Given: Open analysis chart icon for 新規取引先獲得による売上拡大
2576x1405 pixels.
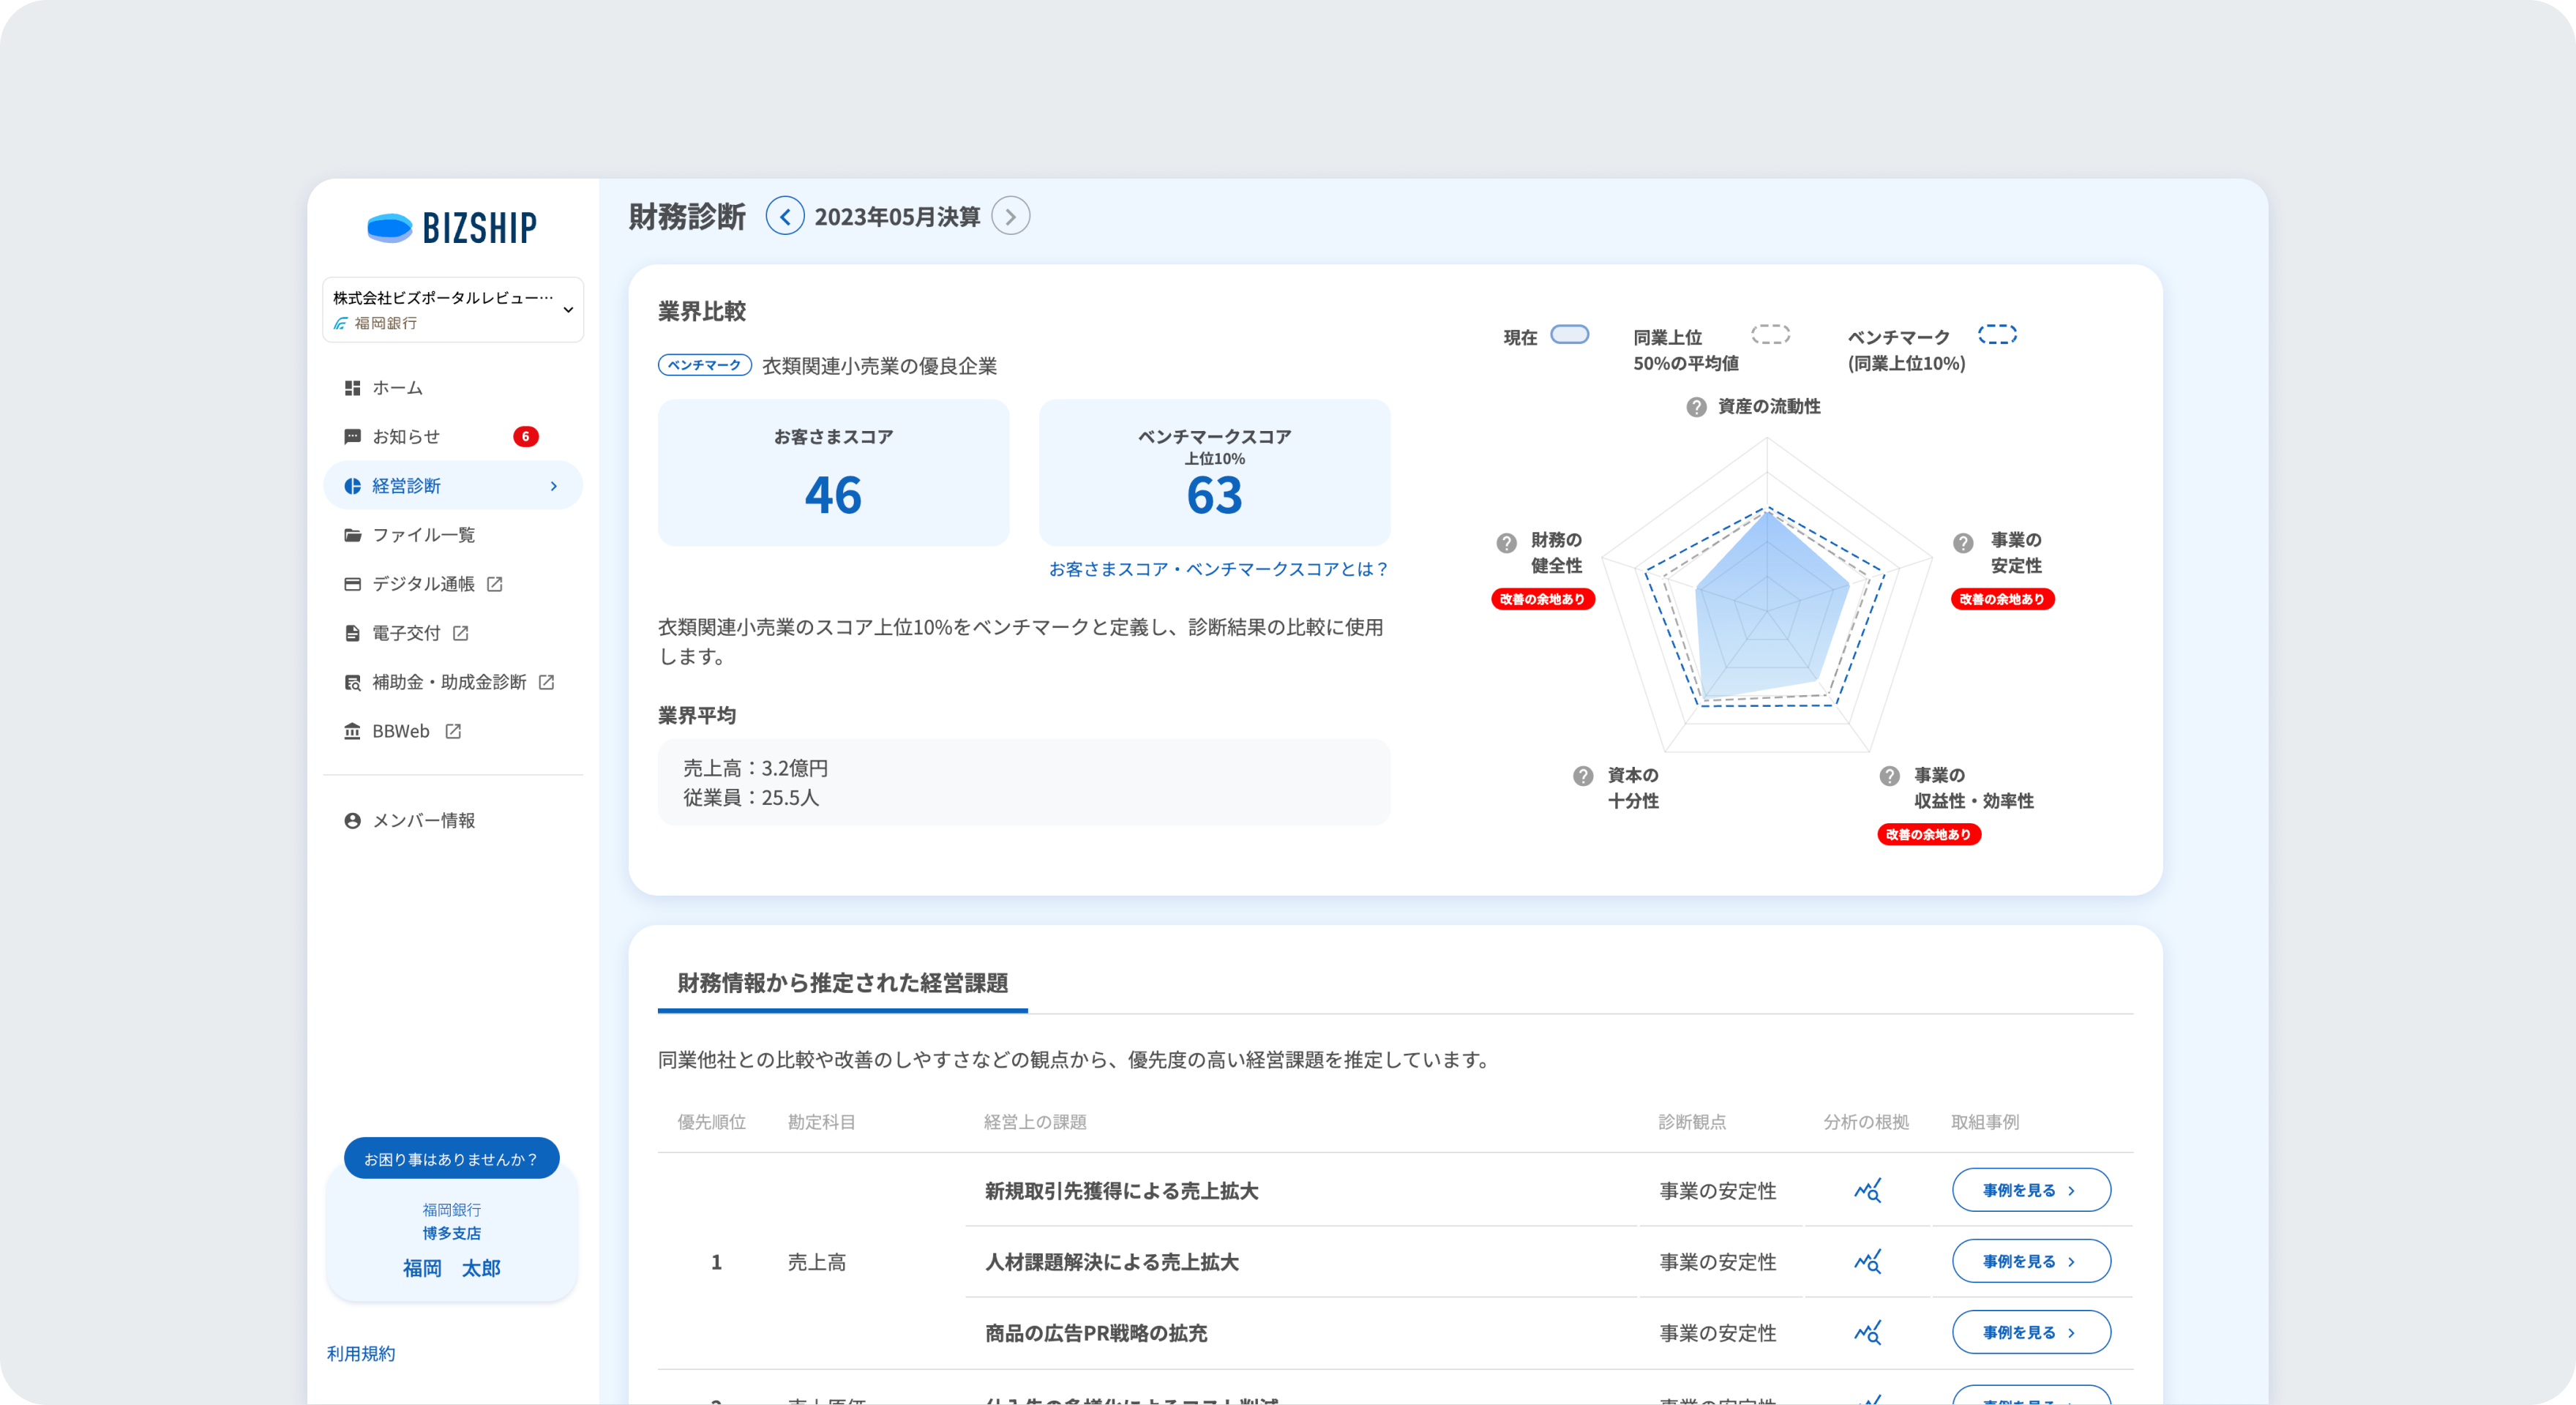Looking at the screenshot, I should 1867,1190.
